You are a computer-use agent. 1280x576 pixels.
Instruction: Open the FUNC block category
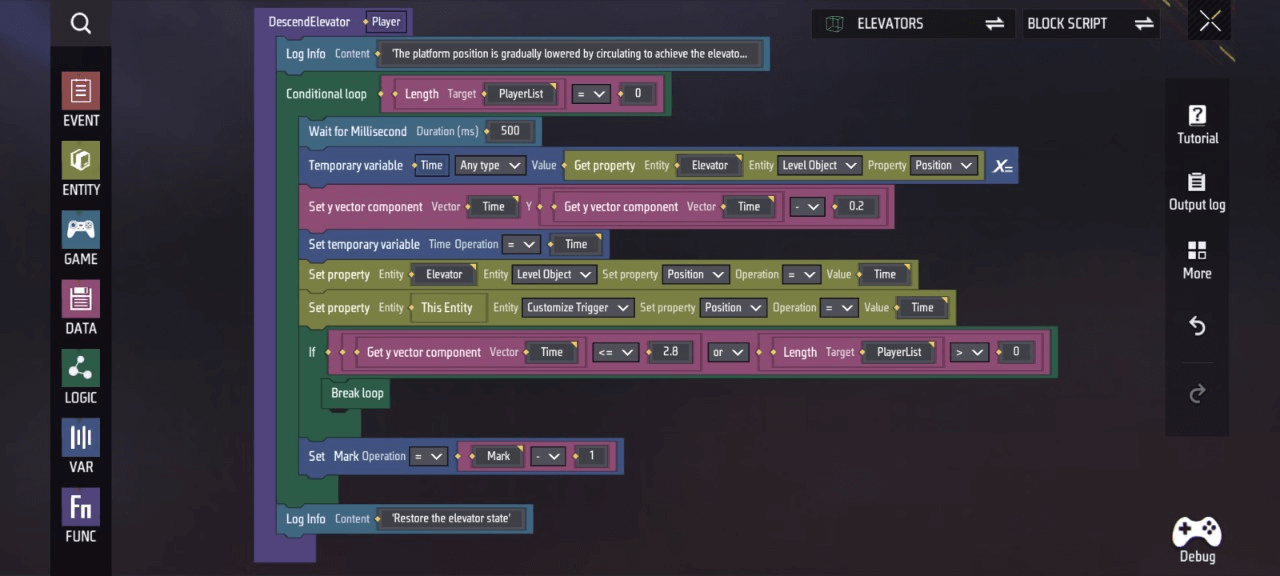81,515
